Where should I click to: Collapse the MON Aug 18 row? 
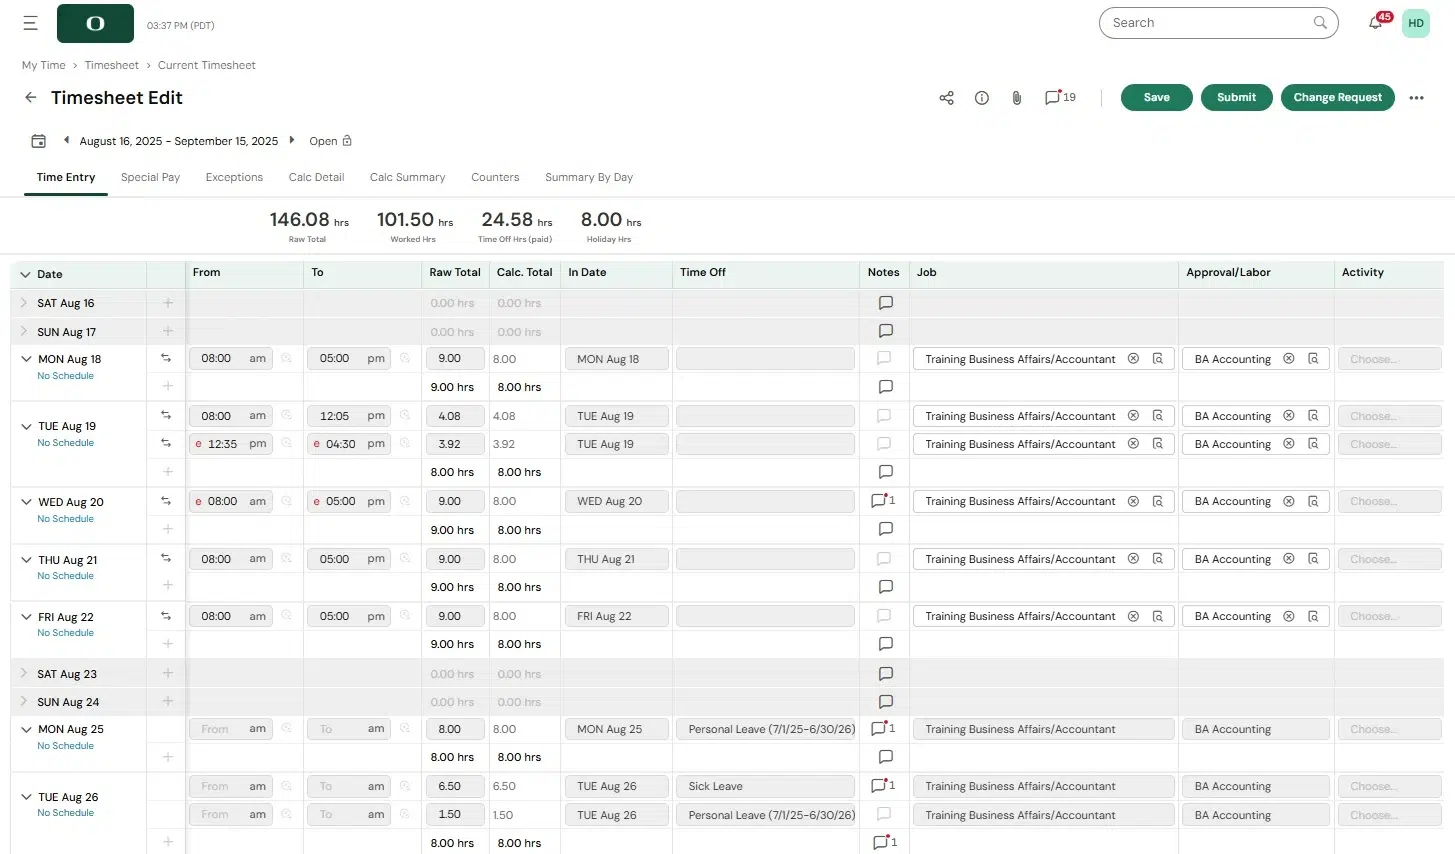(x=26, y=359)
